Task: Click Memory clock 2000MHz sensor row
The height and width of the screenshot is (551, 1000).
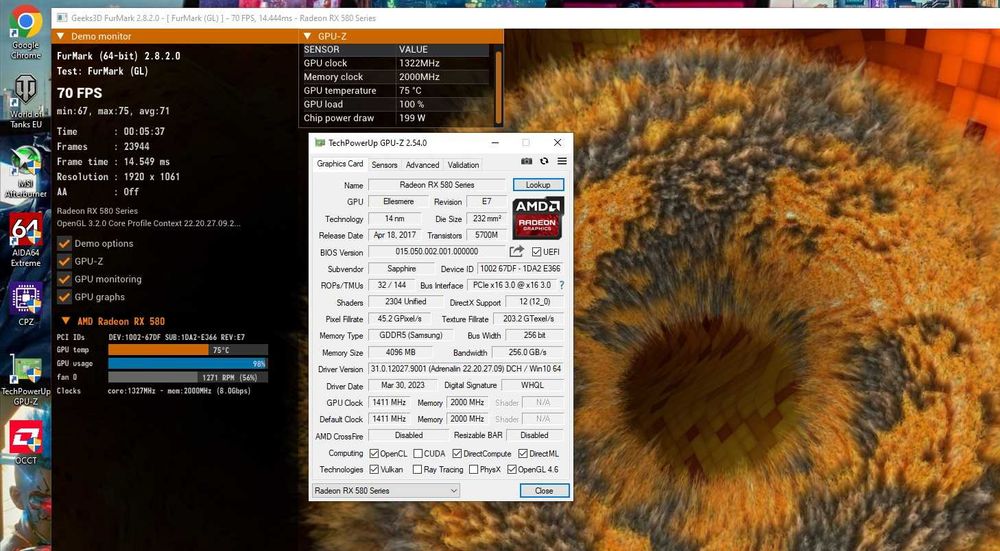Action: coord(396,77)
